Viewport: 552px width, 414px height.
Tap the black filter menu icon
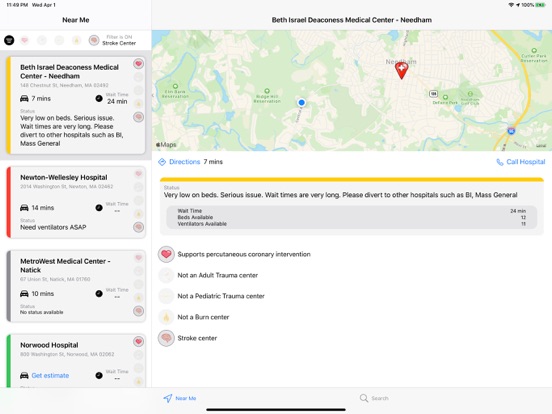point(9,40)
